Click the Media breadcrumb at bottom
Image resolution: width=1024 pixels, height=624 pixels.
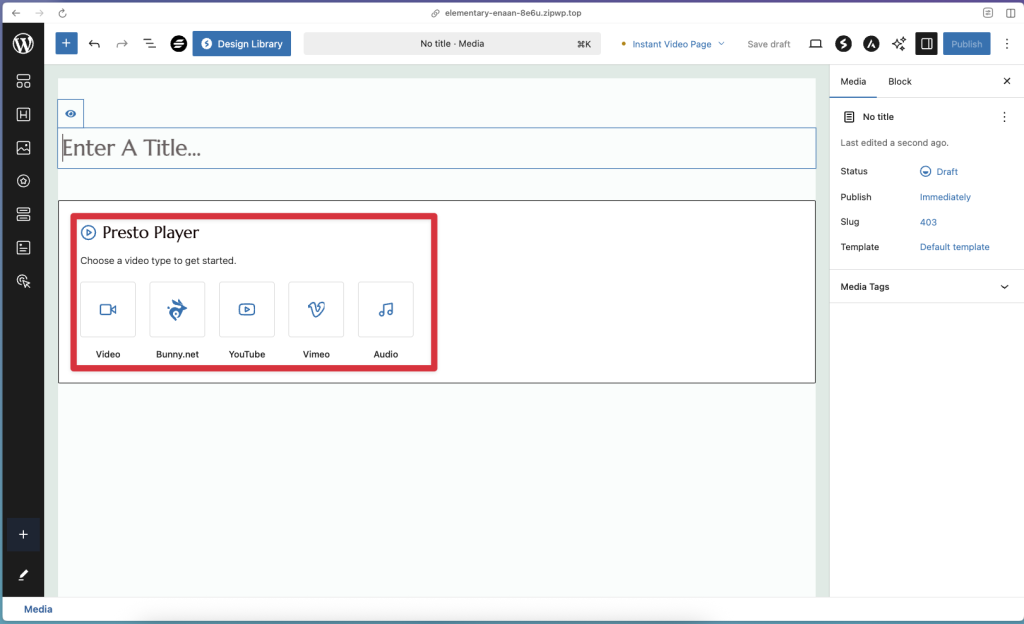(38, 609)
